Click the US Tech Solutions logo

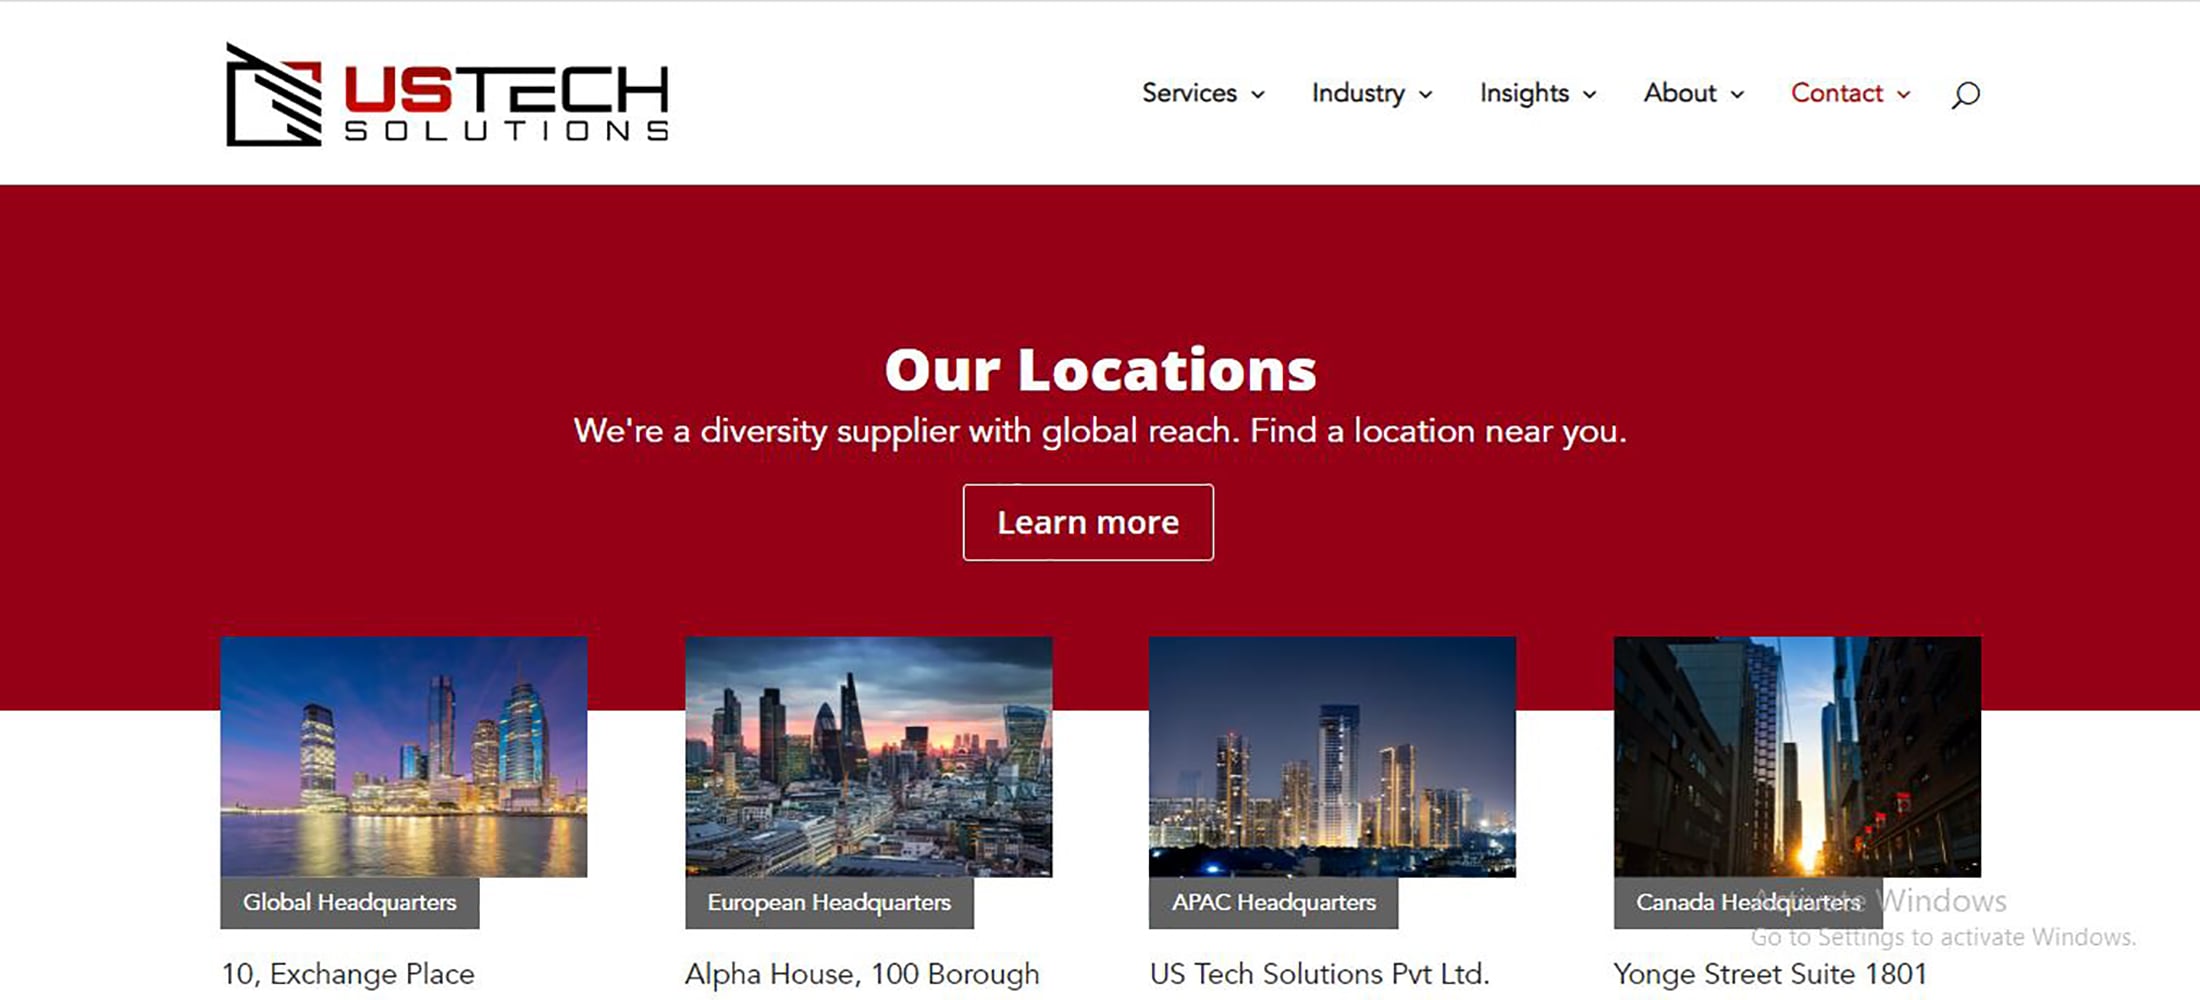click(x=447, y=95)
